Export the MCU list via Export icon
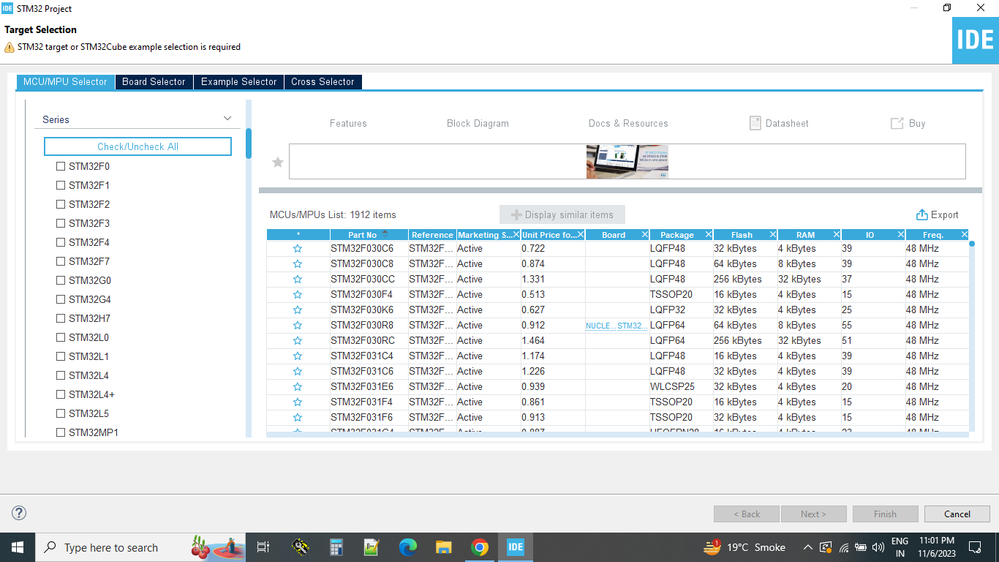Image resolution: width=999 pixels, height=562 pixels. click(922, 215)
